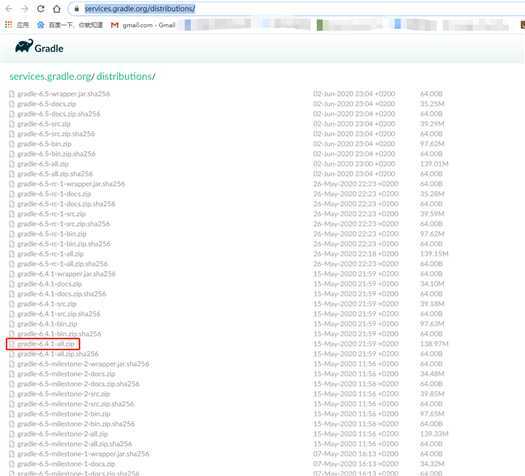Image resolution: width=525 pixels, height=476 pixels.
Task: Click the Gmail bookmark icon
Action: click(115, 25)
